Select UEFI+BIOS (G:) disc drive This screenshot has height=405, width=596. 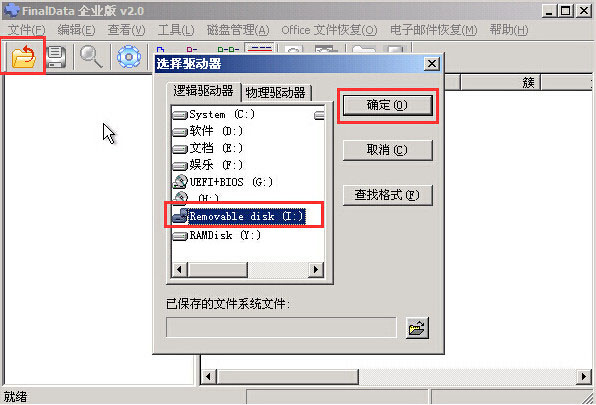223,182
